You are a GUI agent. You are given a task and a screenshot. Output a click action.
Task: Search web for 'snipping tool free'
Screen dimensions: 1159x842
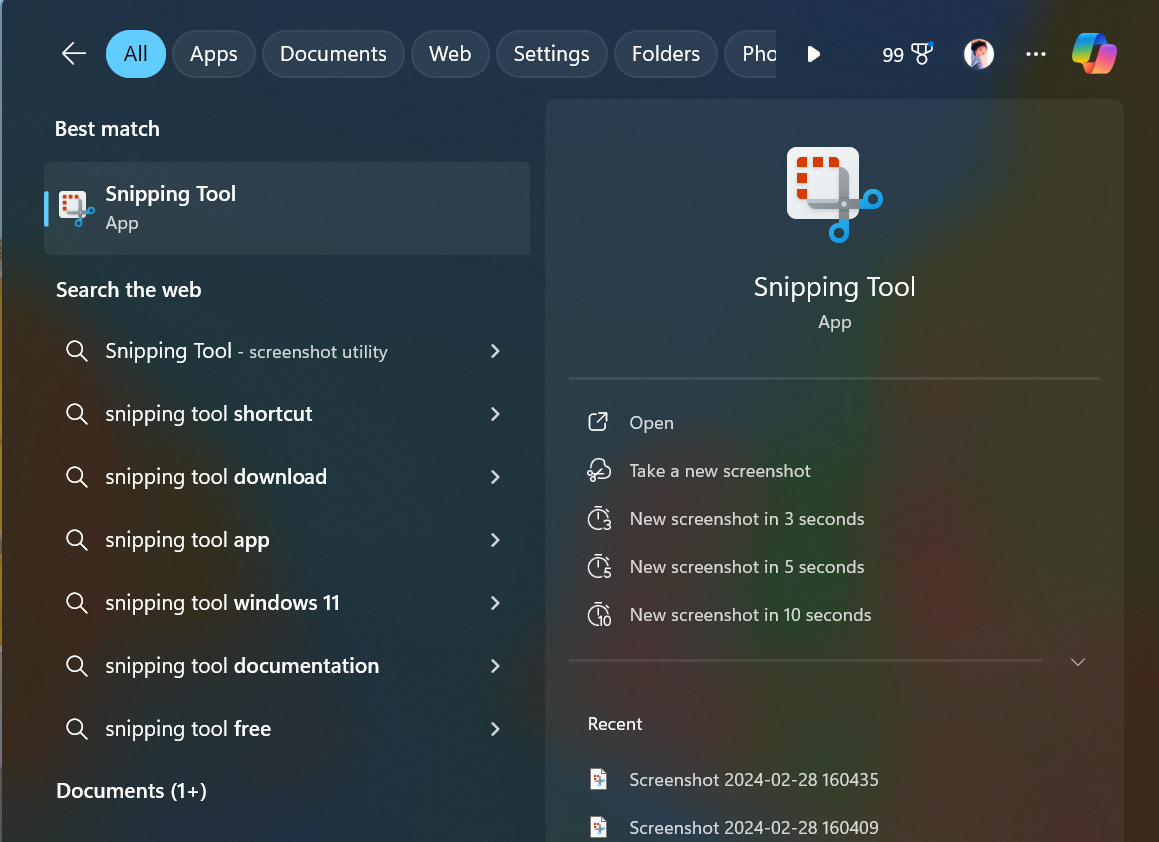188,729
